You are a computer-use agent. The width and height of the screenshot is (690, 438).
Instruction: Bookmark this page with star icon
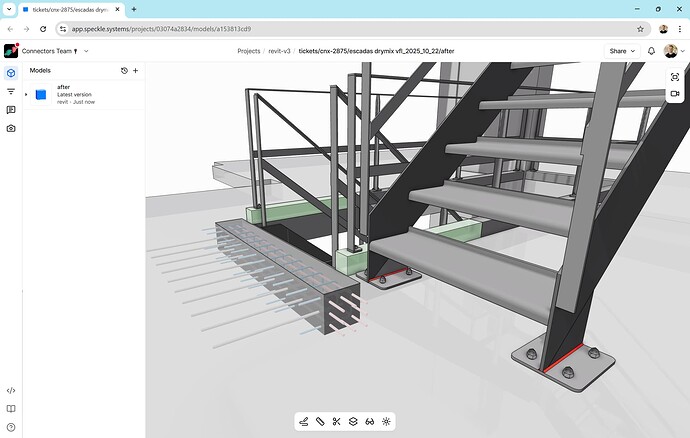(640, 29)
